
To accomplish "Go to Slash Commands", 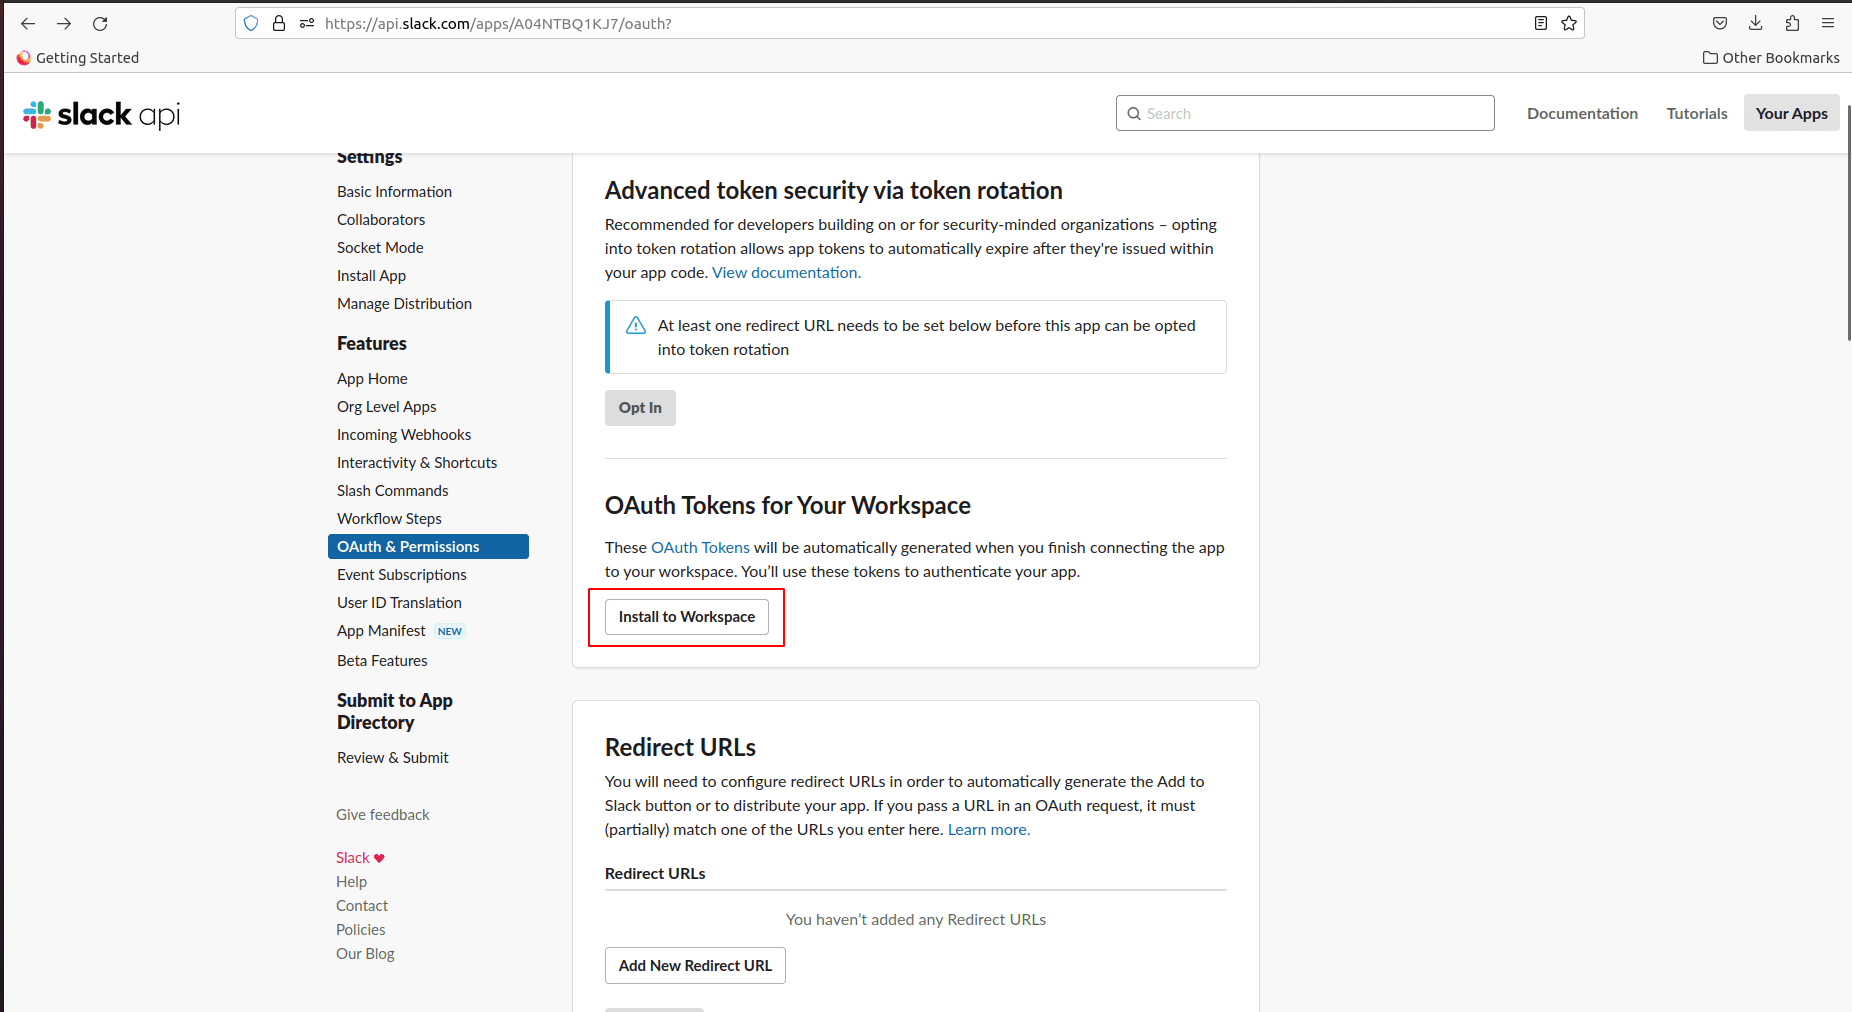I will (x=392, y=491).
